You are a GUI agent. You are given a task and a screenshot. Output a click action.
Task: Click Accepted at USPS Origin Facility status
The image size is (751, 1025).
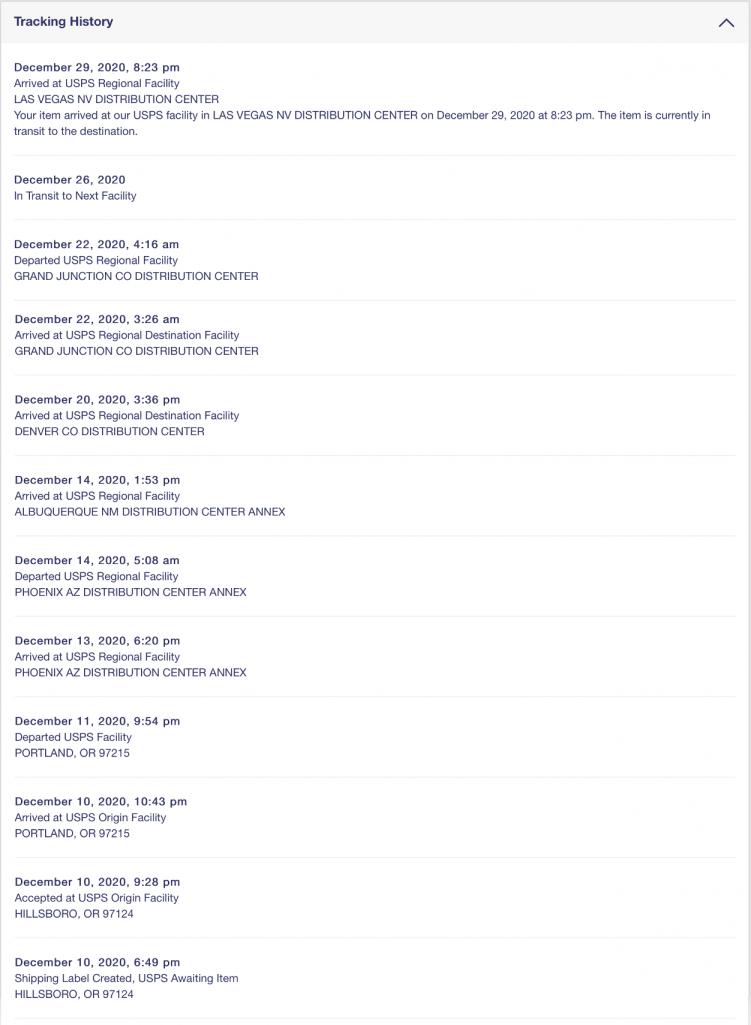click(x=97, y=898)
